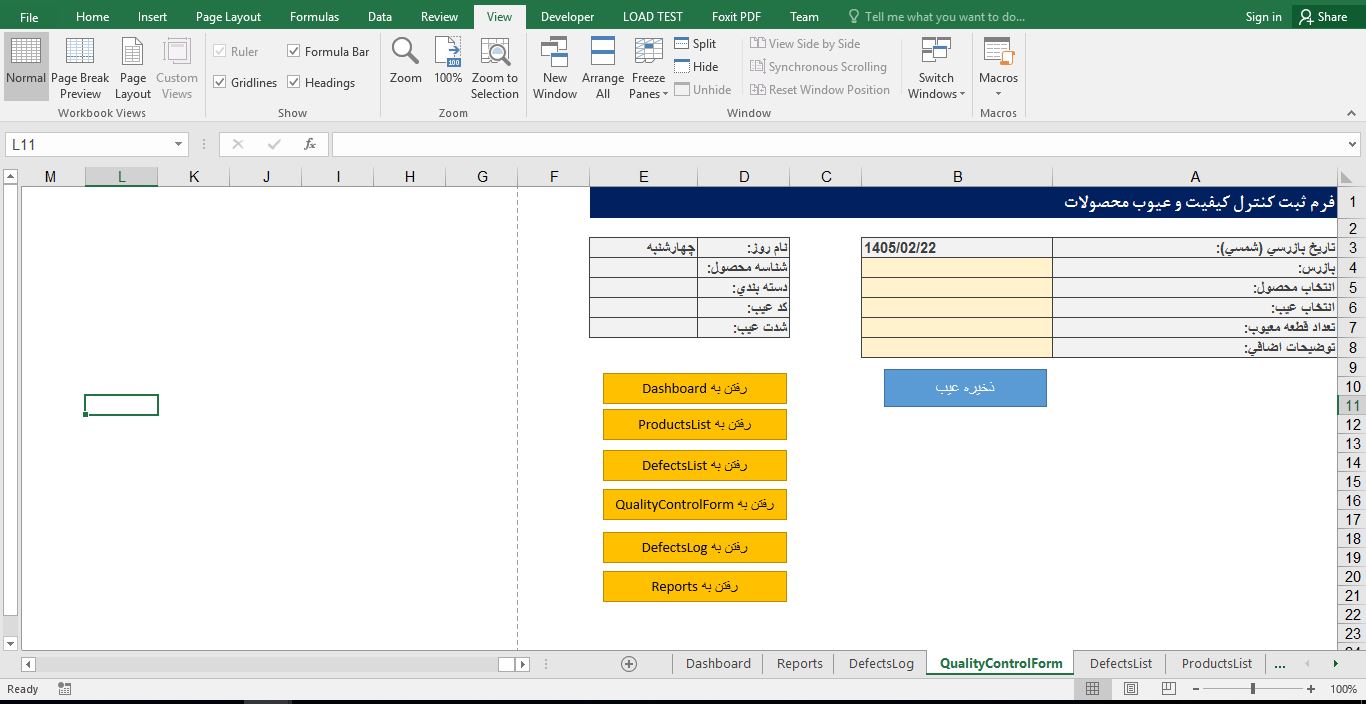
Task: Switch to Page Layout view
Action: (133, 67)
